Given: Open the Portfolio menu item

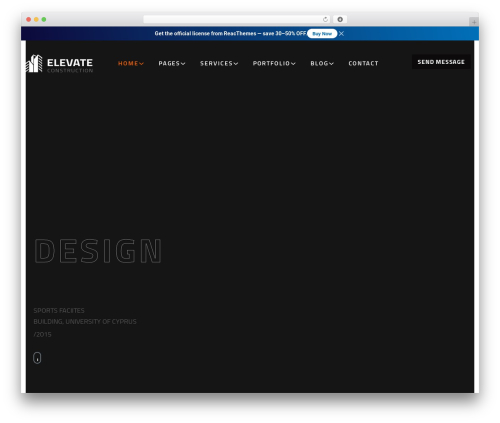Looking at the screenshot, I should [271, 63].
